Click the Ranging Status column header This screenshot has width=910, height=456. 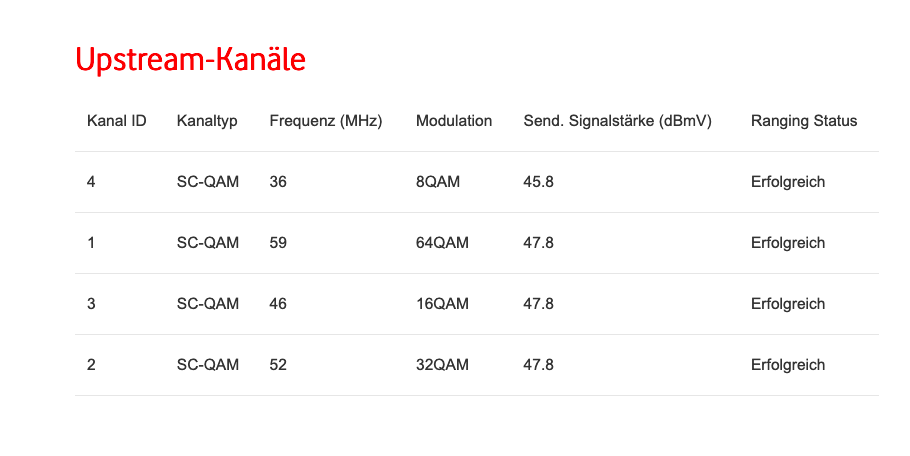point(804,121)
